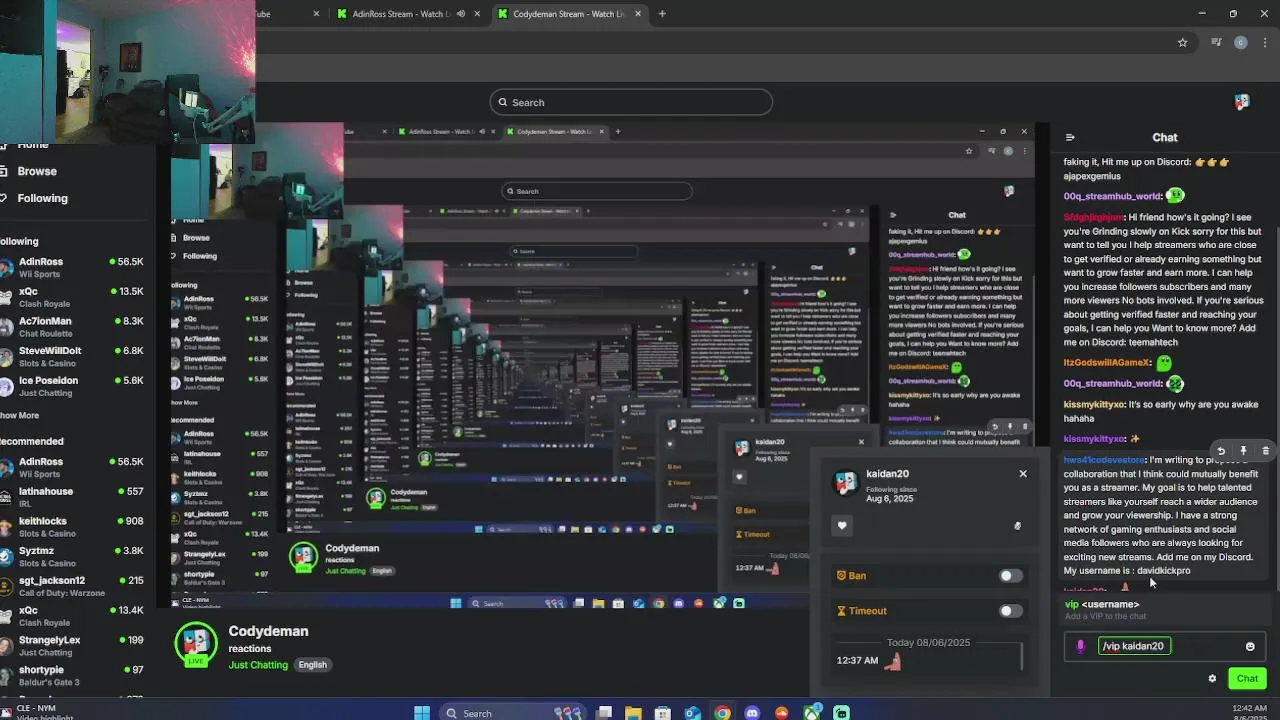Click username ItzGodswillAGameX in chat

point(1106,363)
